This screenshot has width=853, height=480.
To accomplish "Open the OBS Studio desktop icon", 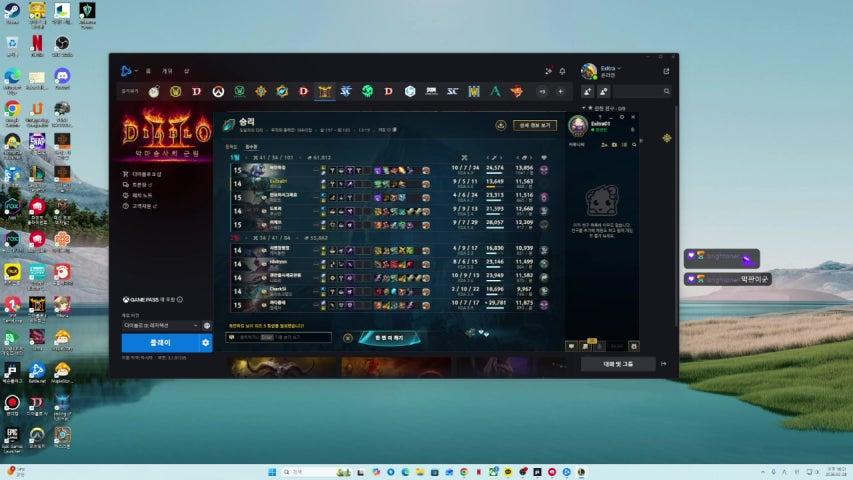I will 62,45.
